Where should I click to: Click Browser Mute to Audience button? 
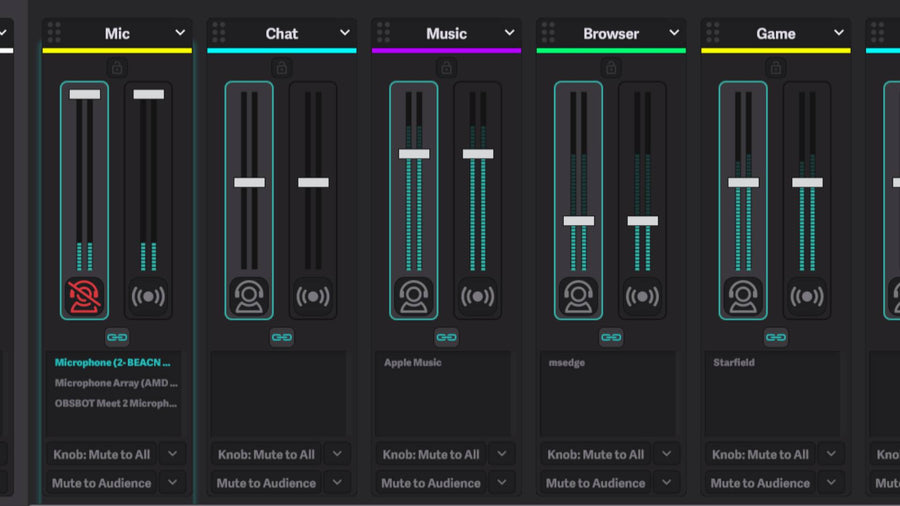pyautogui.click(x=596, y=483)
